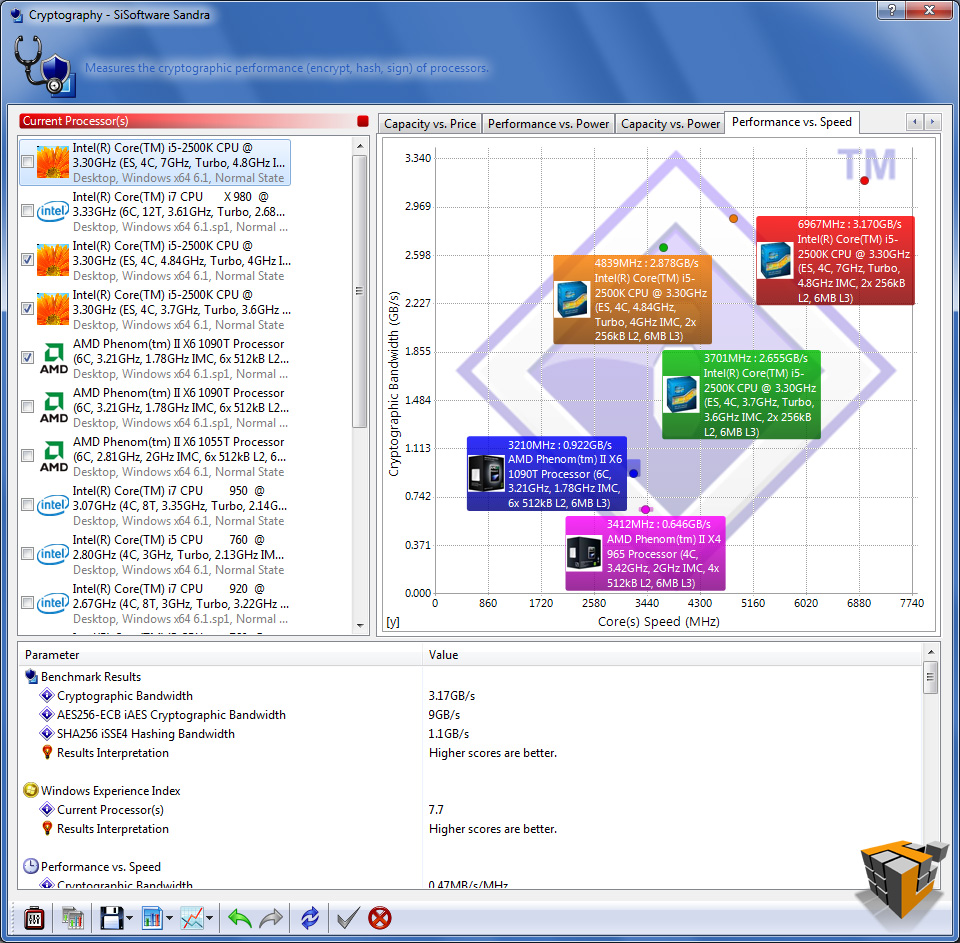Click the red chip icon in the bottom toolbar
The height and width of the screenshot is (943, 960).
[x=34, y=918]
